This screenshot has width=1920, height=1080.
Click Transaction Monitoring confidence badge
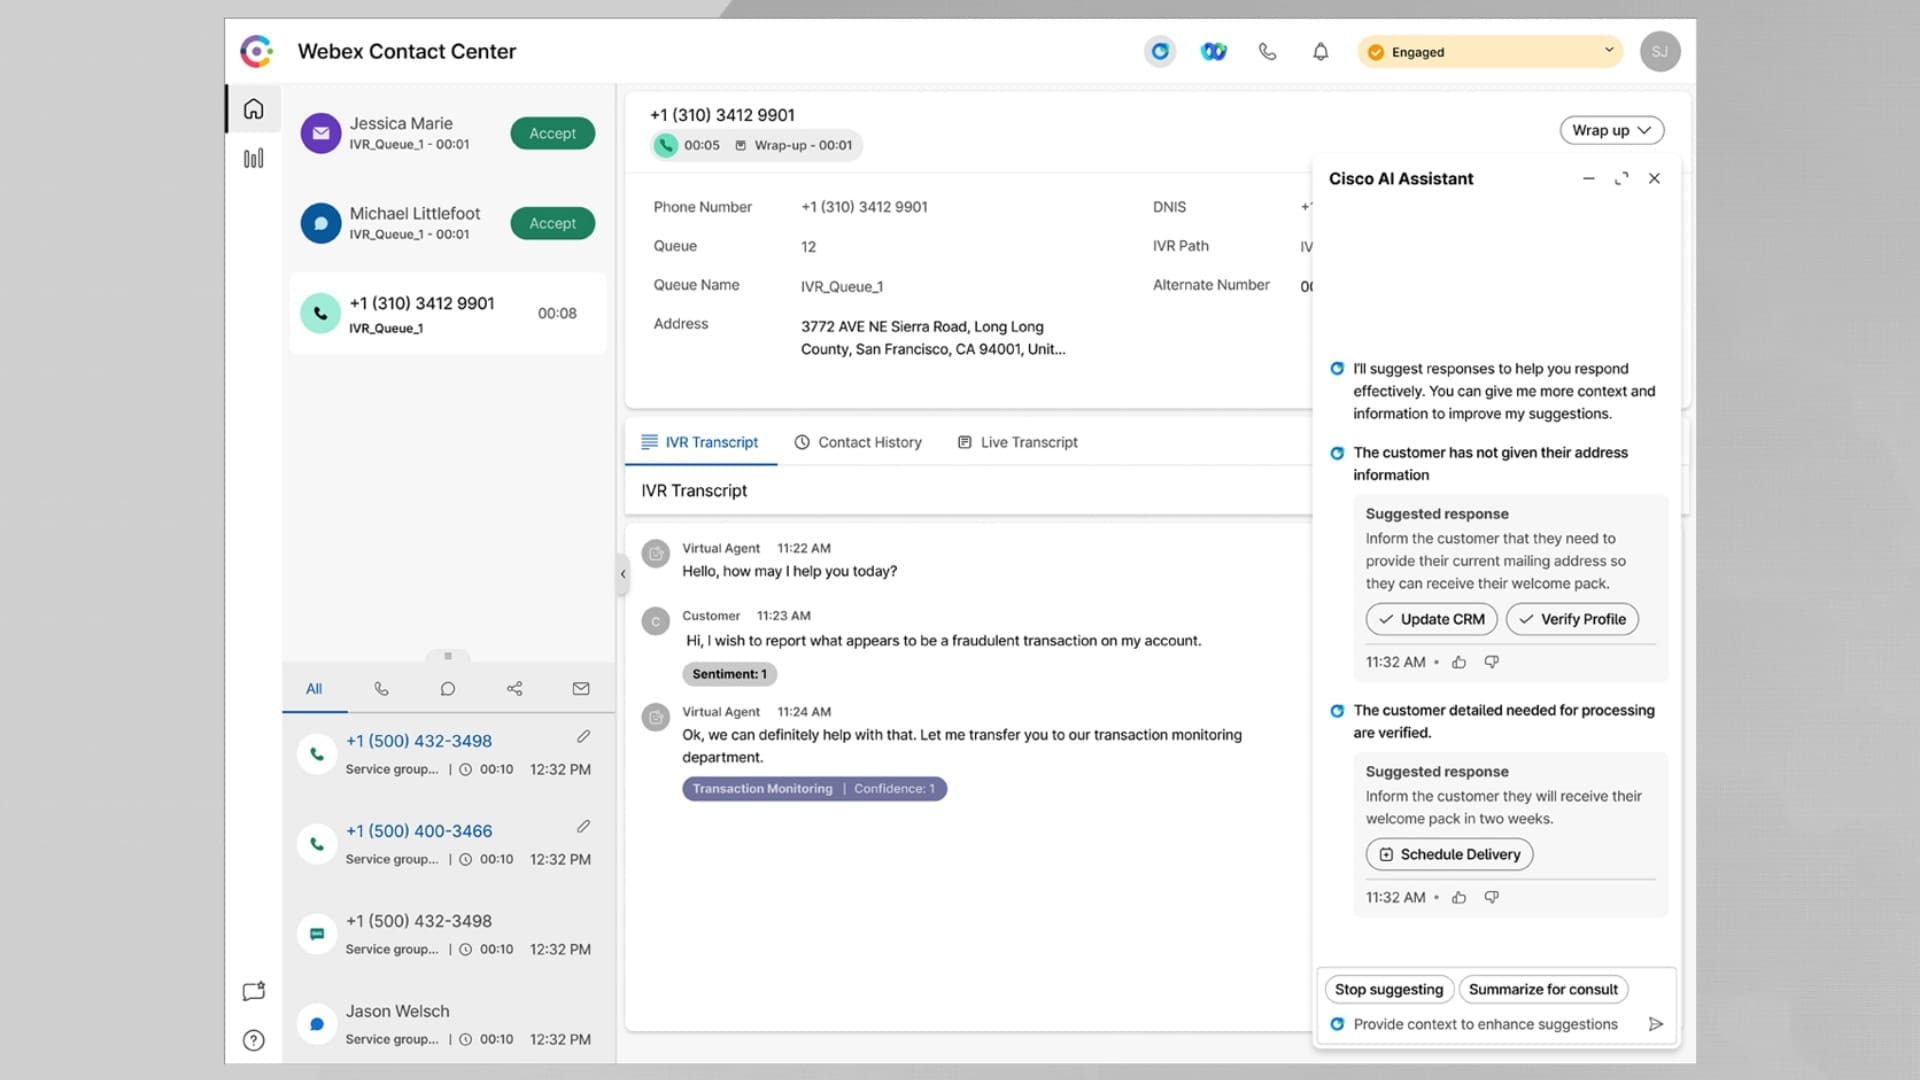814,789
